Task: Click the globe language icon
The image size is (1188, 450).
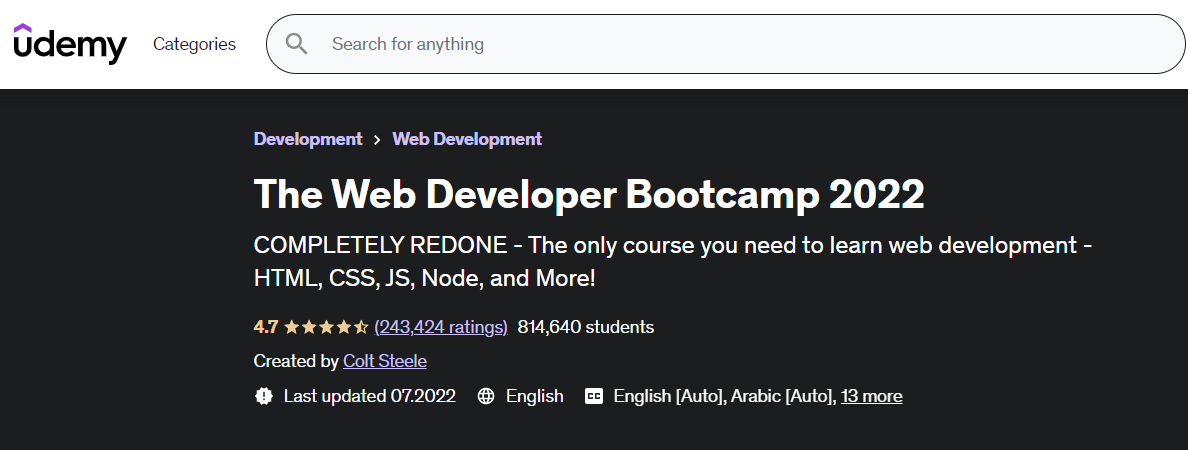Action: (486, 395)
